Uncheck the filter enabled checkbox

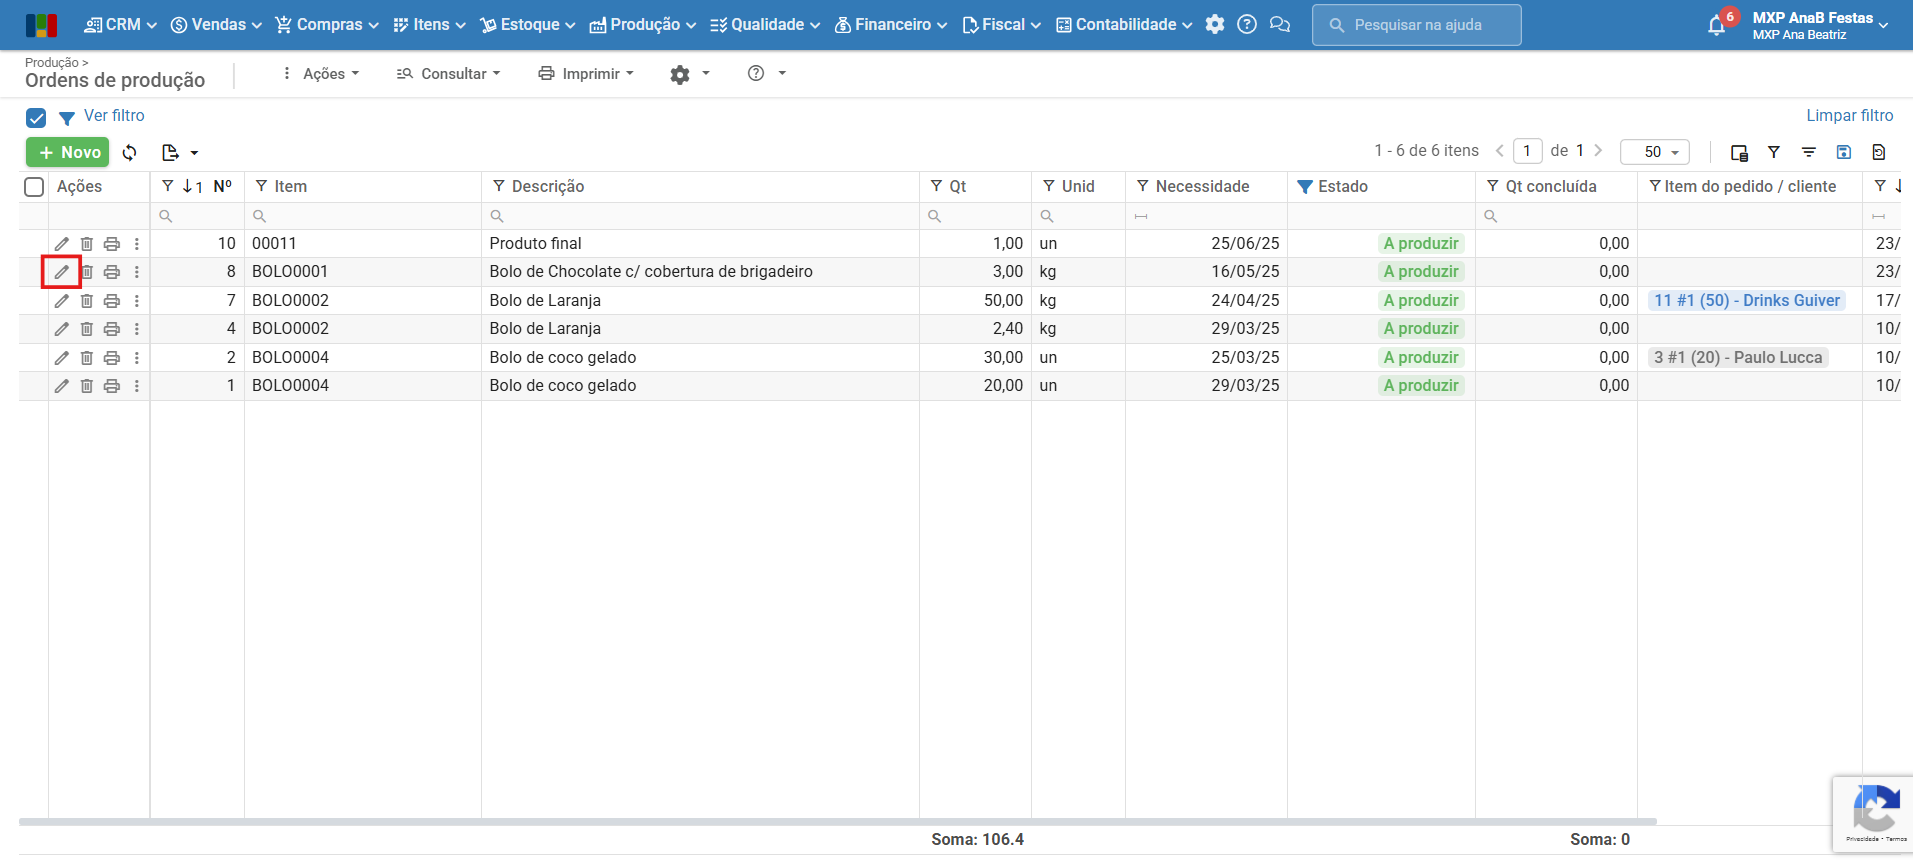pyautogui.click(x=36, y=118)
